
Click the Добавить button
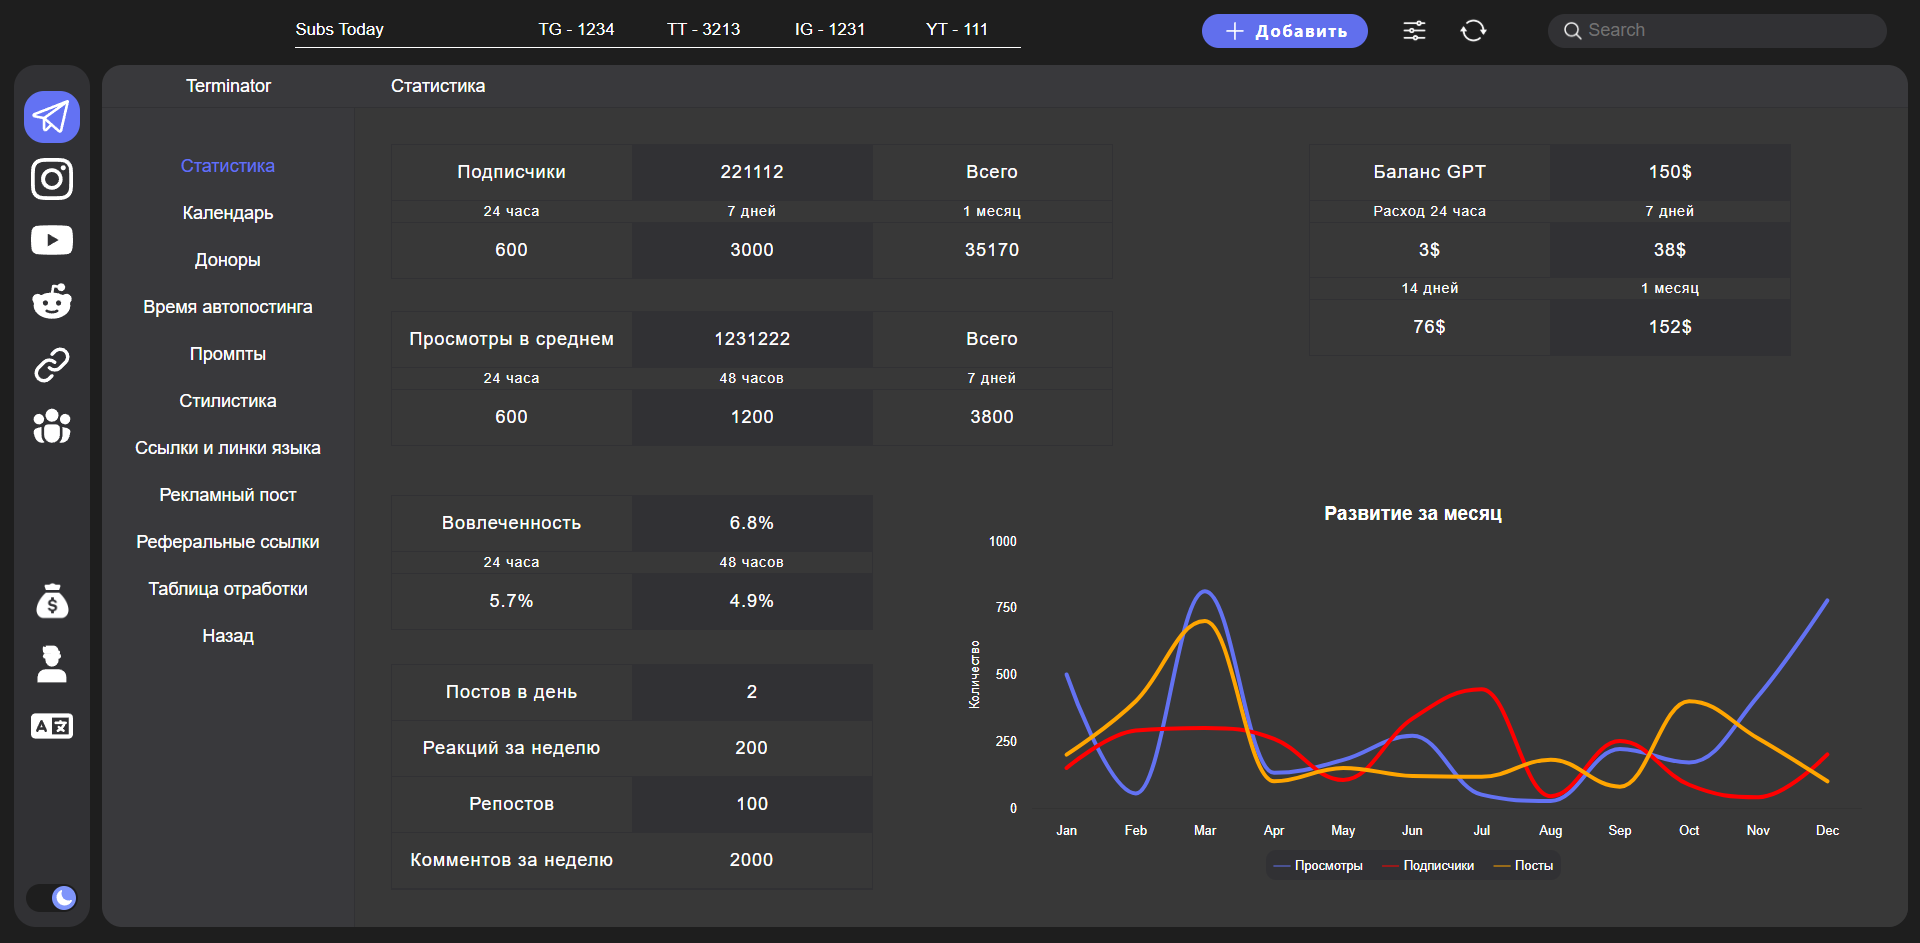1285,31
